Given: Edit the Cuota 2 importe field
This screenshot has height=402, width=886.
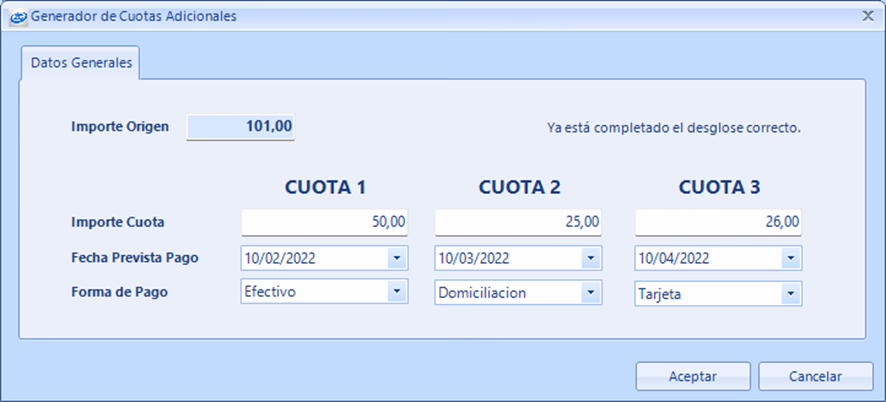Looking at the screenshot, I should 518,222.
